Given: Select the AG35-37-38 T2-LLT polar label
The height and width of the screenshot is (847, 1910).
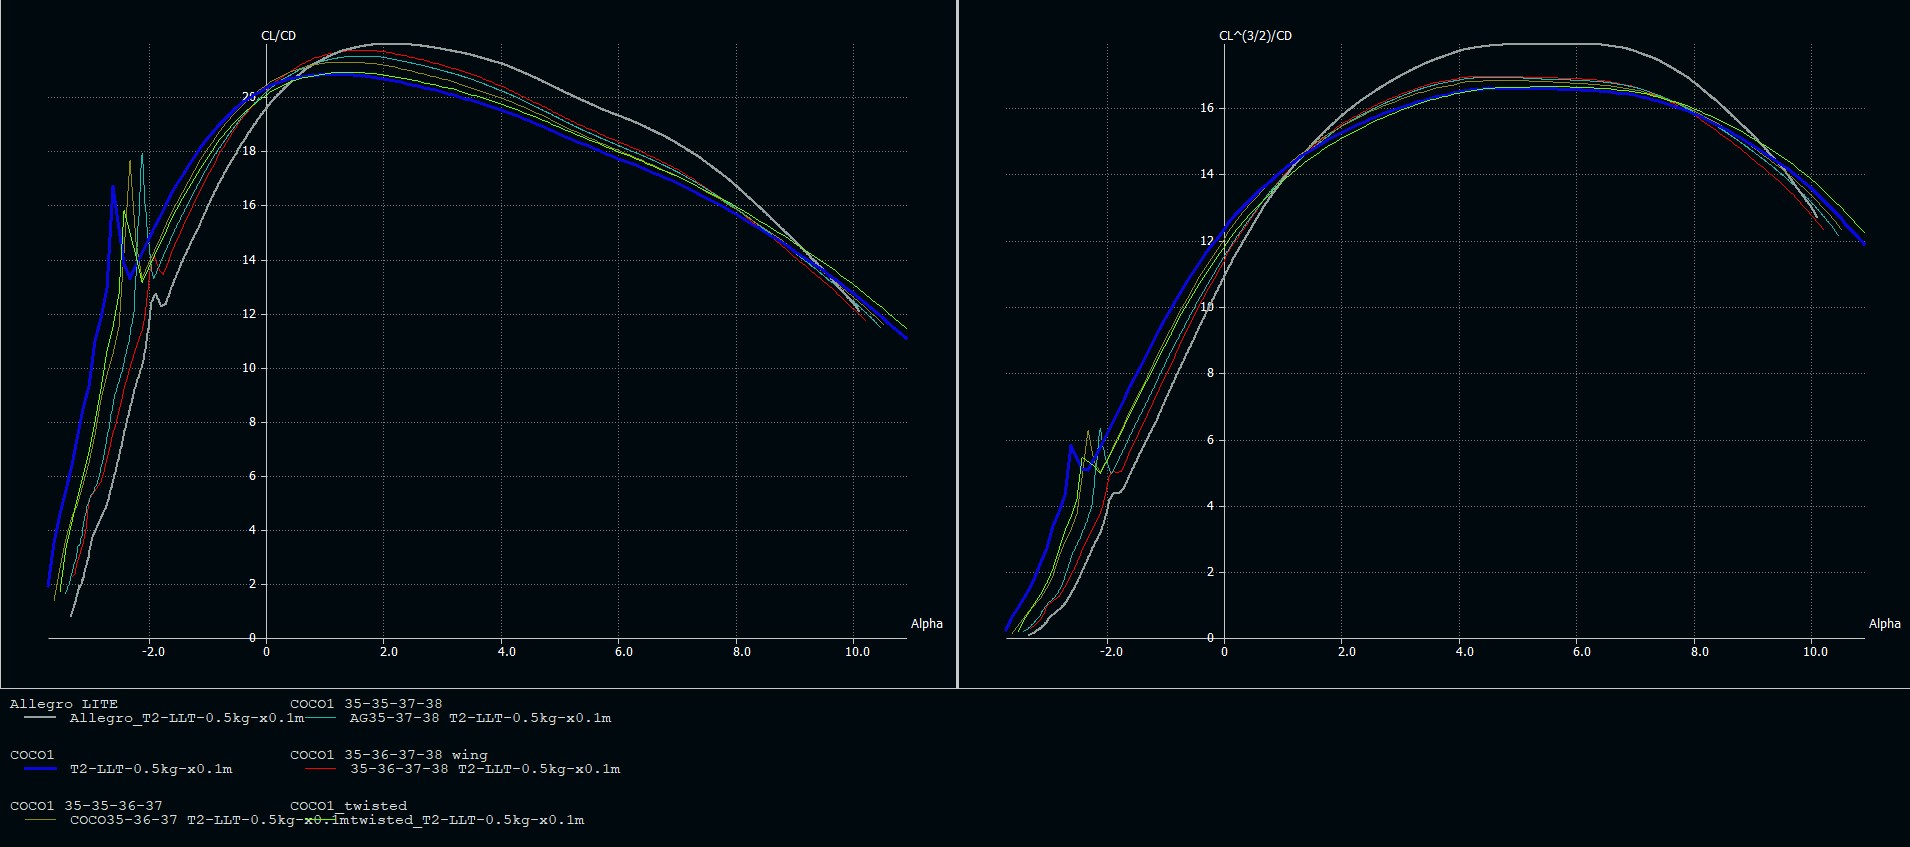Looking at the screenshot, I should 480,718.
